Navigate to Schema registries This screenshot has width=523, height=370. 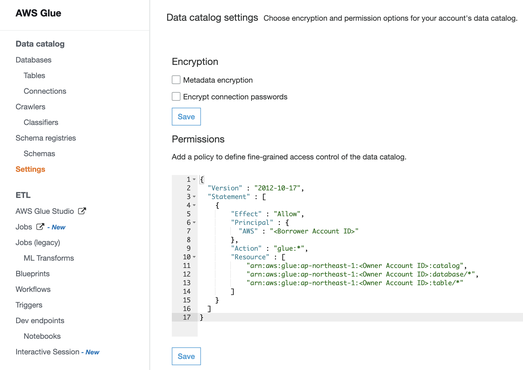(46, 138)
